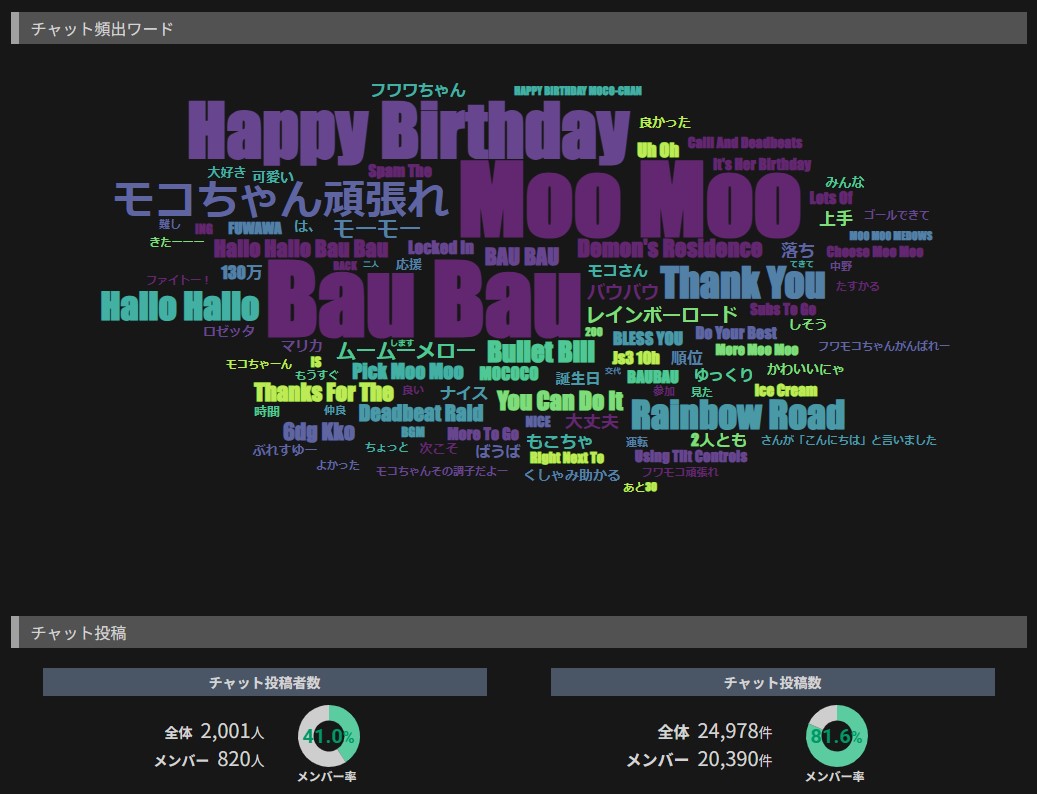Click the 'Locked In' word
This screenshot has width=1037, height=794.
(x=440, y=248)
